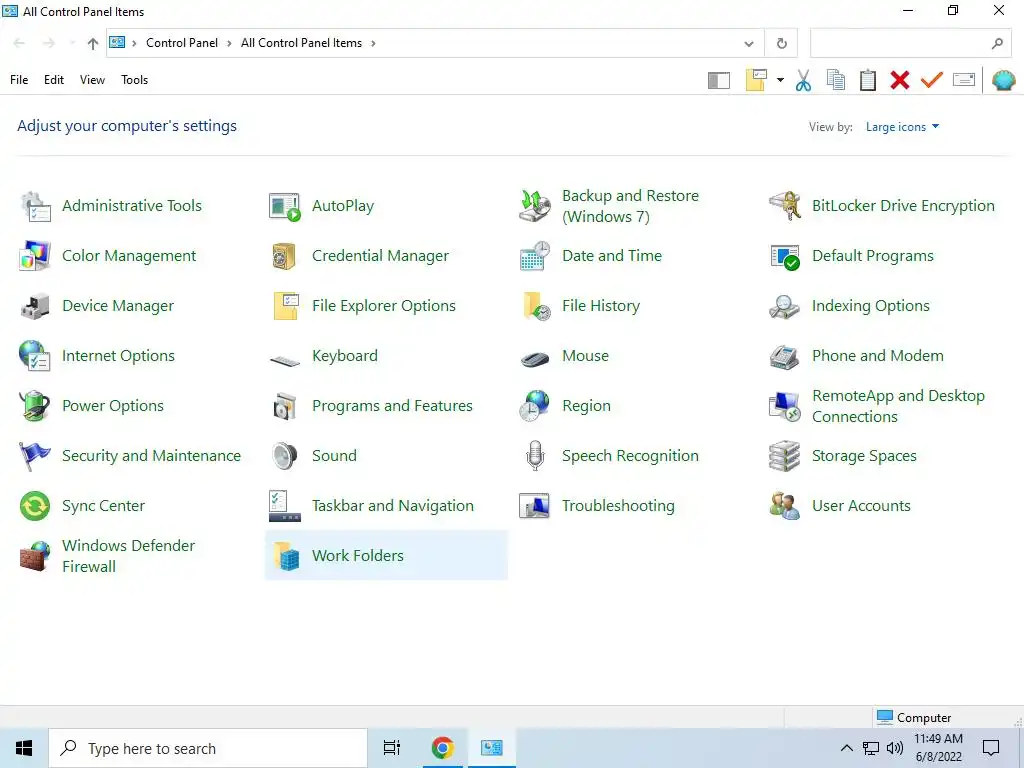Viewport: 1024px width, 768px height.
Task: Open the AutoPlay icon
Action: click(285, 206)
